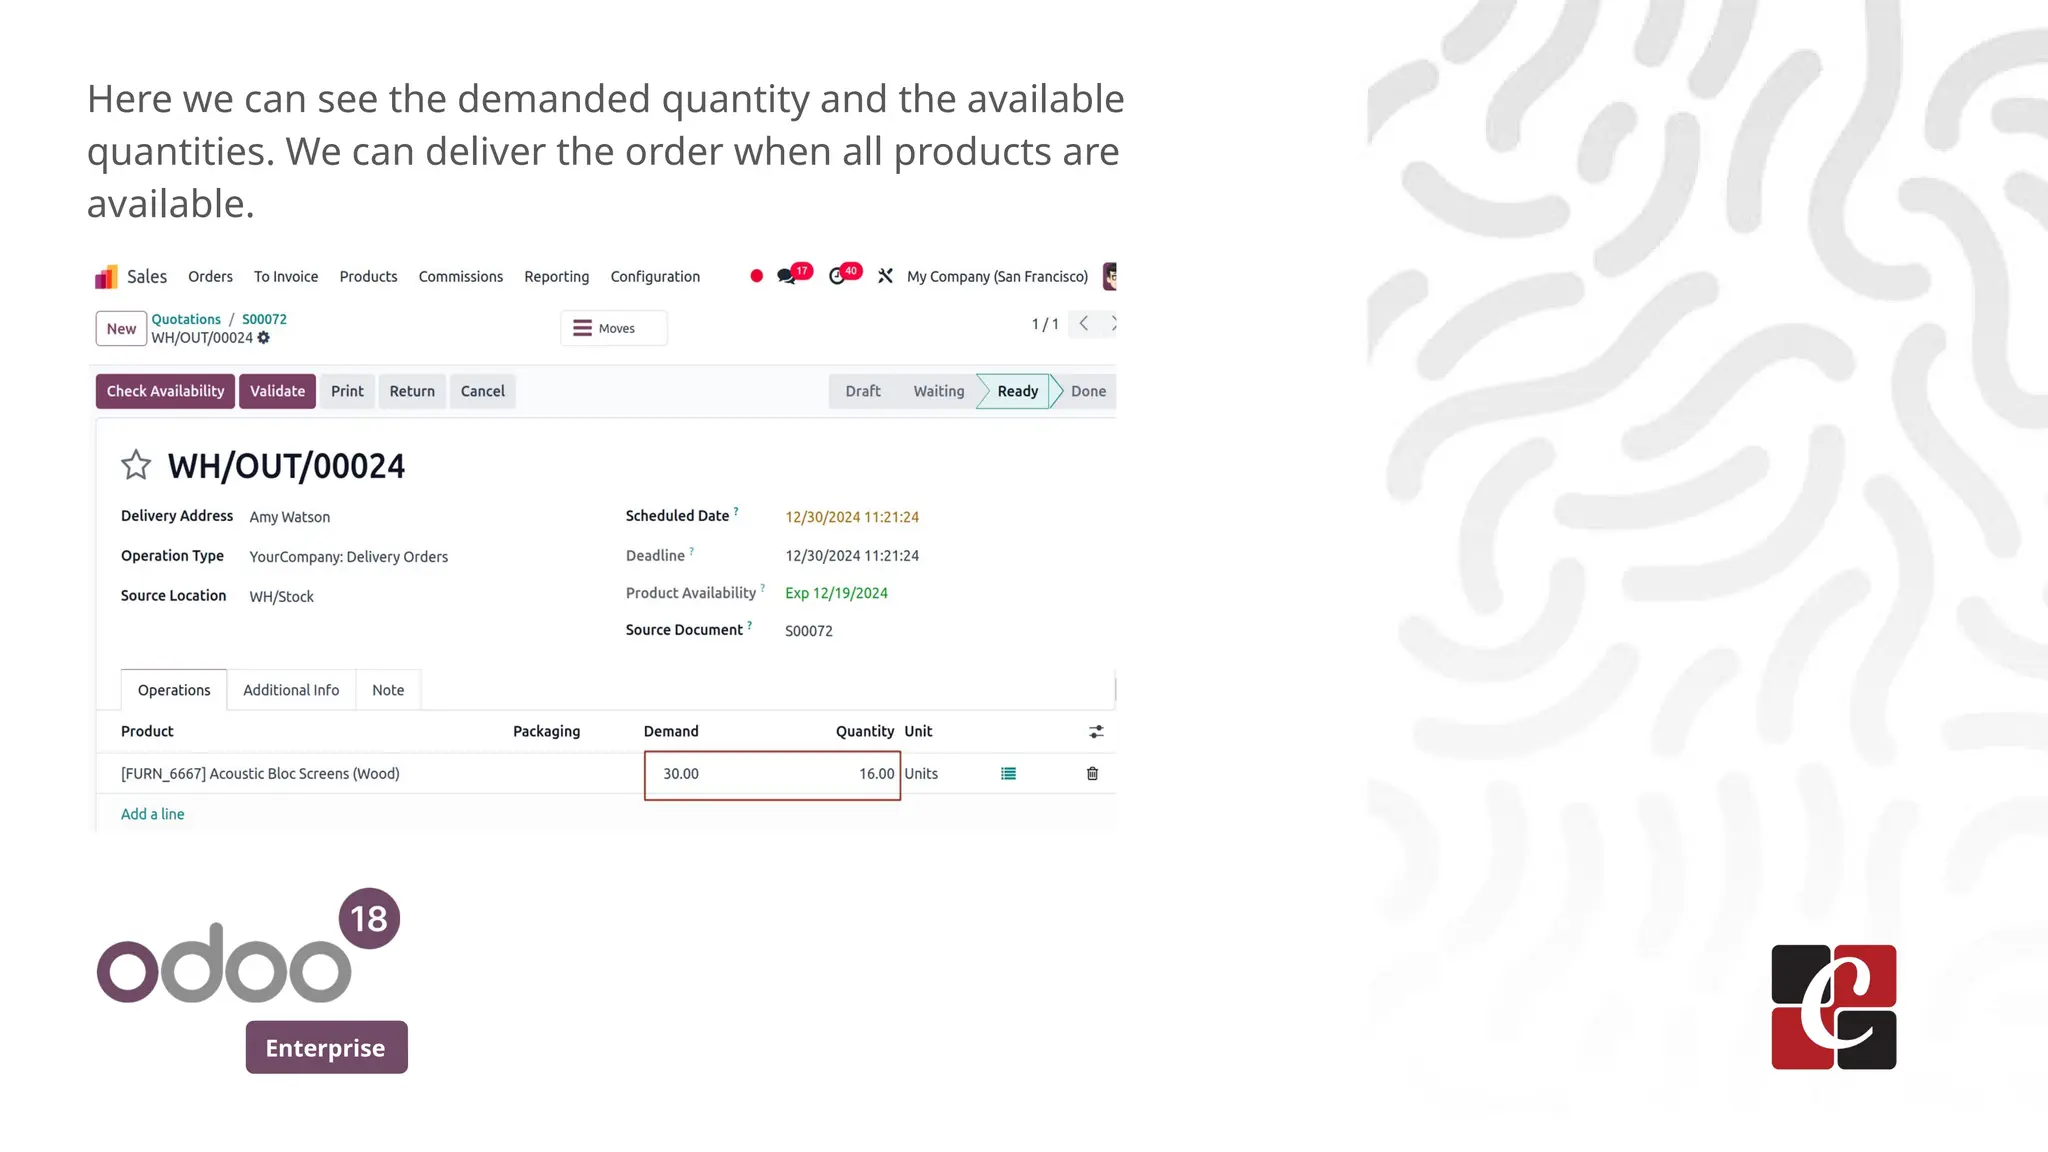Click Check Availability button
Screen dimensions: 2048x1152
[166, 391]
